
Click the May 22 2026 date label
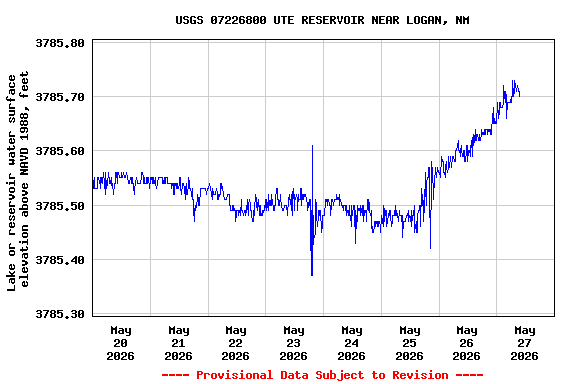coord(235,343)
